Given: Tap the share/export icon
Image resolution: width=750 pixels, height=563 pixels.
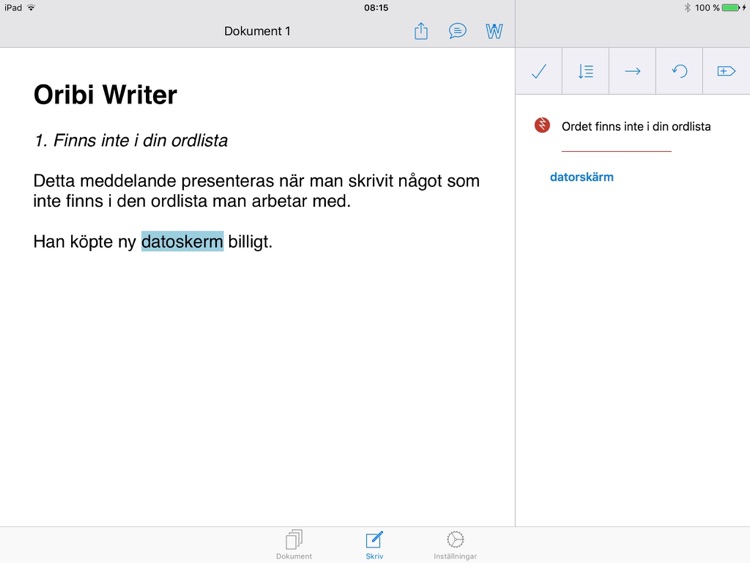Looking at the screenshot, I should [421, 31].
